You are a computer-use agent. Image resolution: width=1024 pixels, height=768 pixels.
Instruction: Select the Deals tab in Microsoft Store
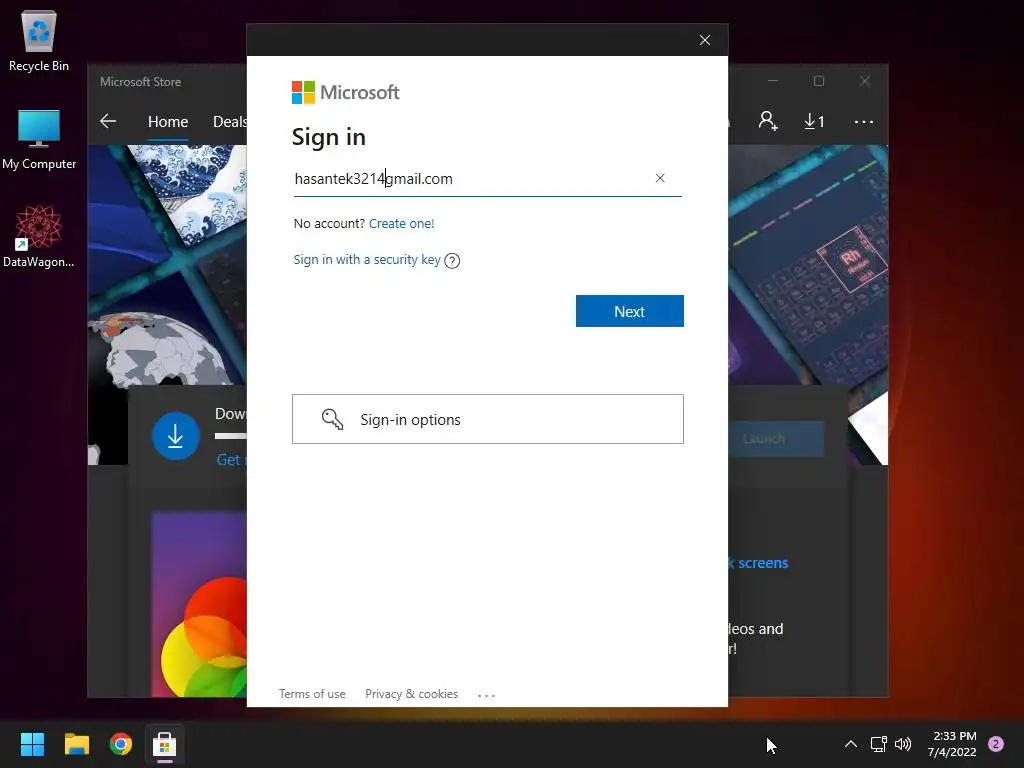pos(230,121)
